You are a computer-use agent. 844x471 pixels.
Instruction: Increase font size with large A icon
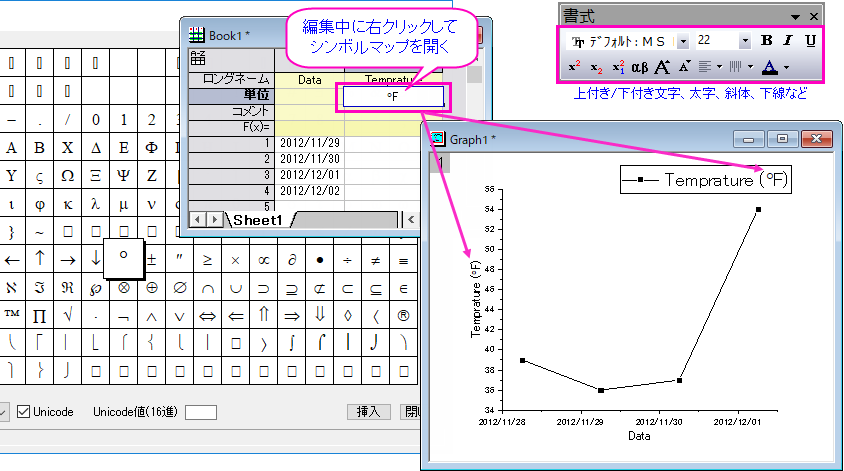tap(662, 67)
